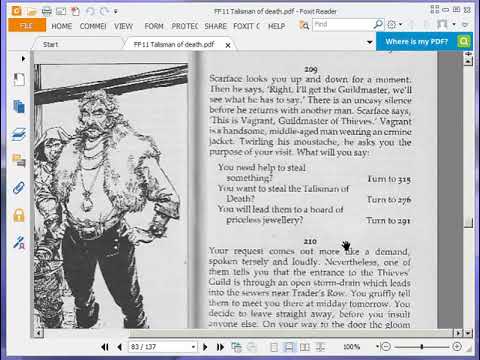Click the magnifier search button
The height and width of the screenshot is (360, 480).
378,24
